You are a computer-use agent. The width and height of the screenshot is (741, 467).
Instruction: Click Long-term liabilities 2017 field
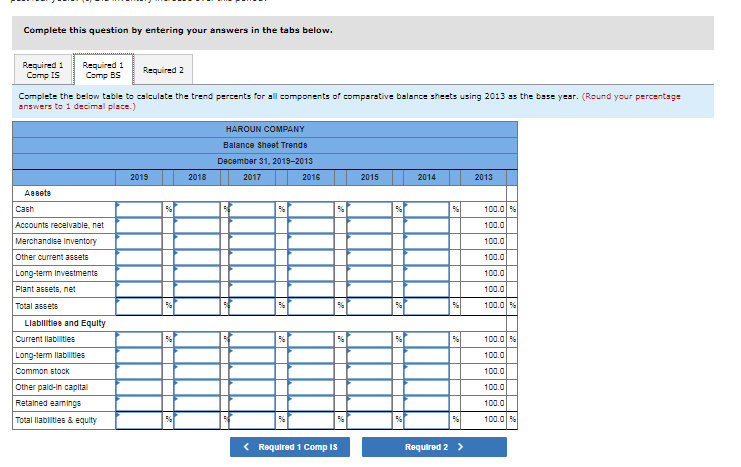click(252, 355)
